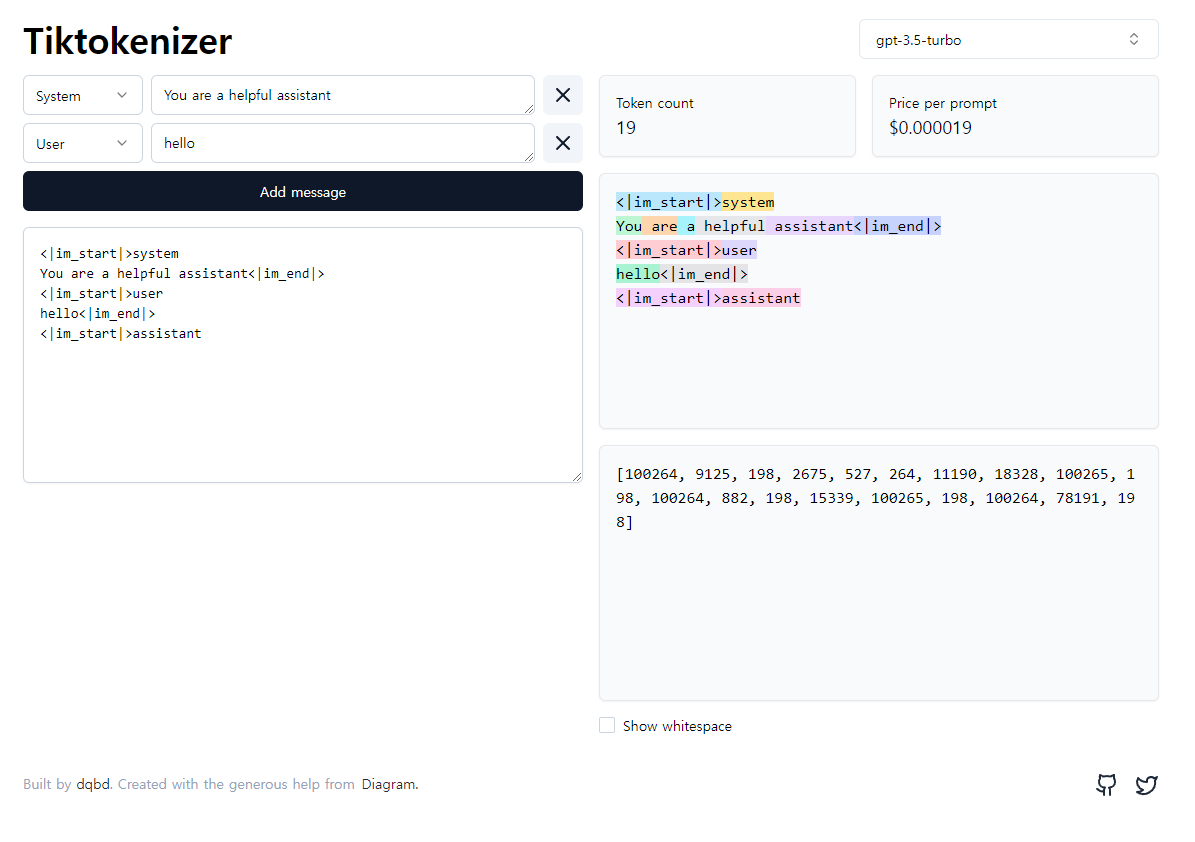Open the gpt-3.5-turbo model selector
Viewport: 1195px width, 842px height.
coord(1008,39)
